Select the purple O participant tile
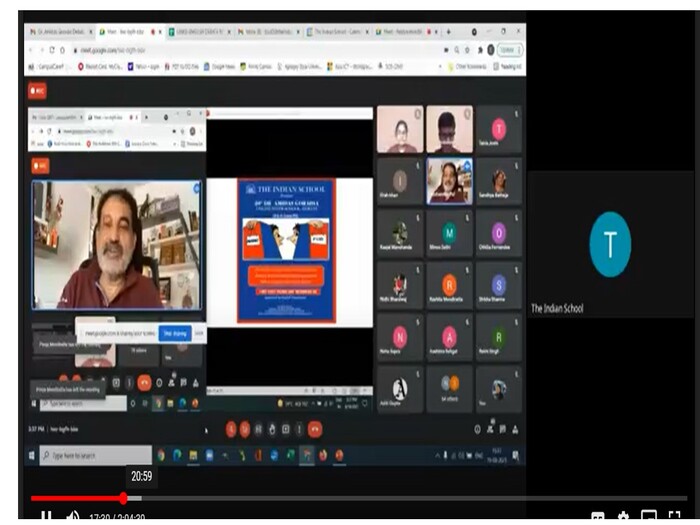Screen dimensions: 700x525 click(x=499, y=233)
